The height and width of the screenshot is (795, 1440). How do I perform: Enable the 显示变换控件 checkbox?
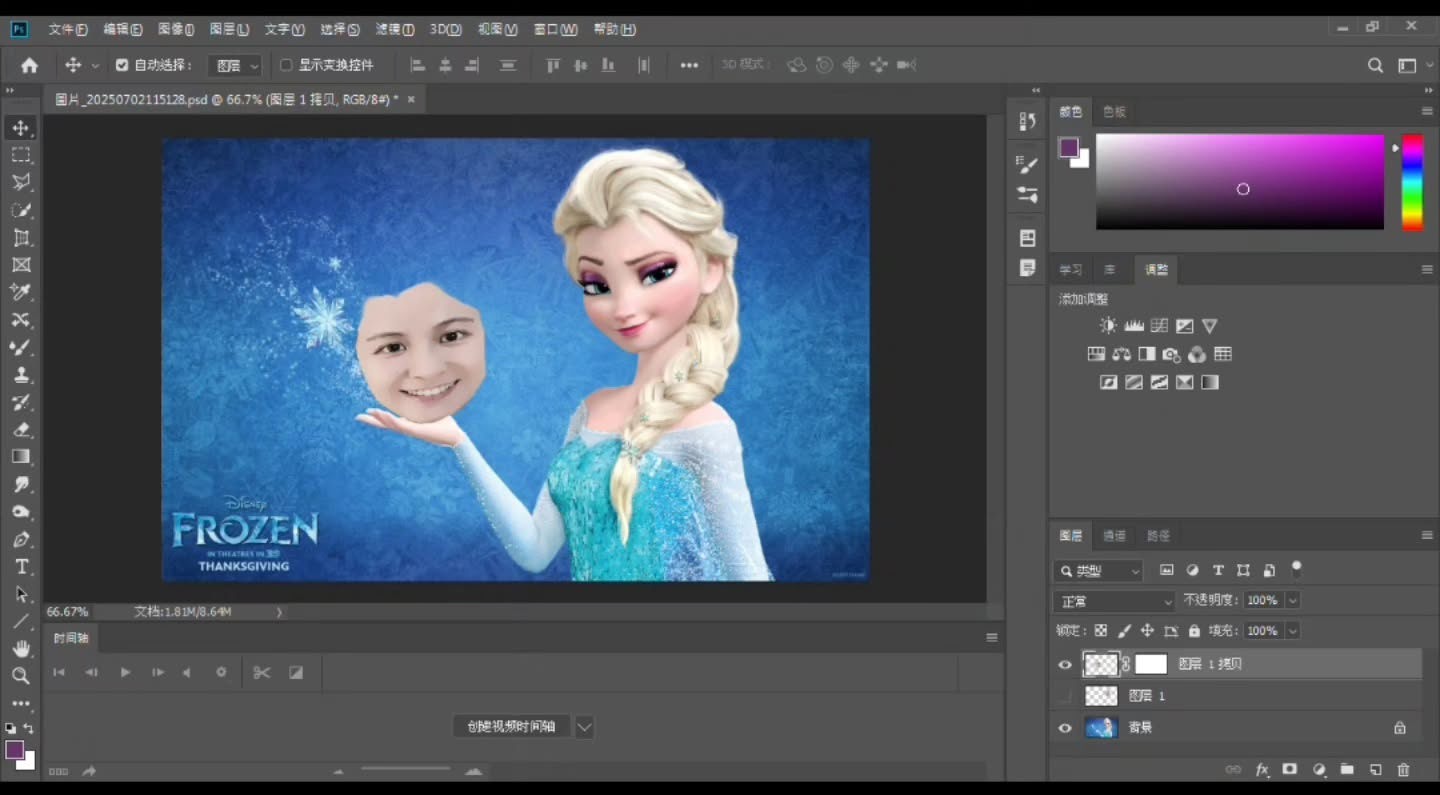point(286,65)
